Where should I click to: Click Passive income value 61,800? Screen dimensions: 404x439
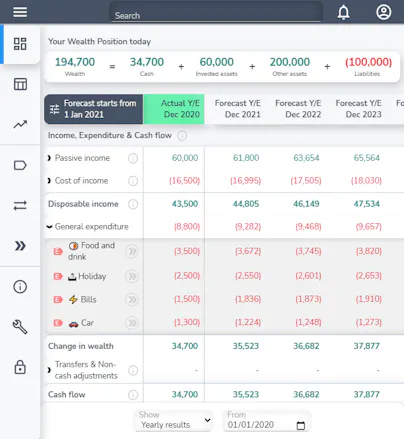[x=246, y=158]
